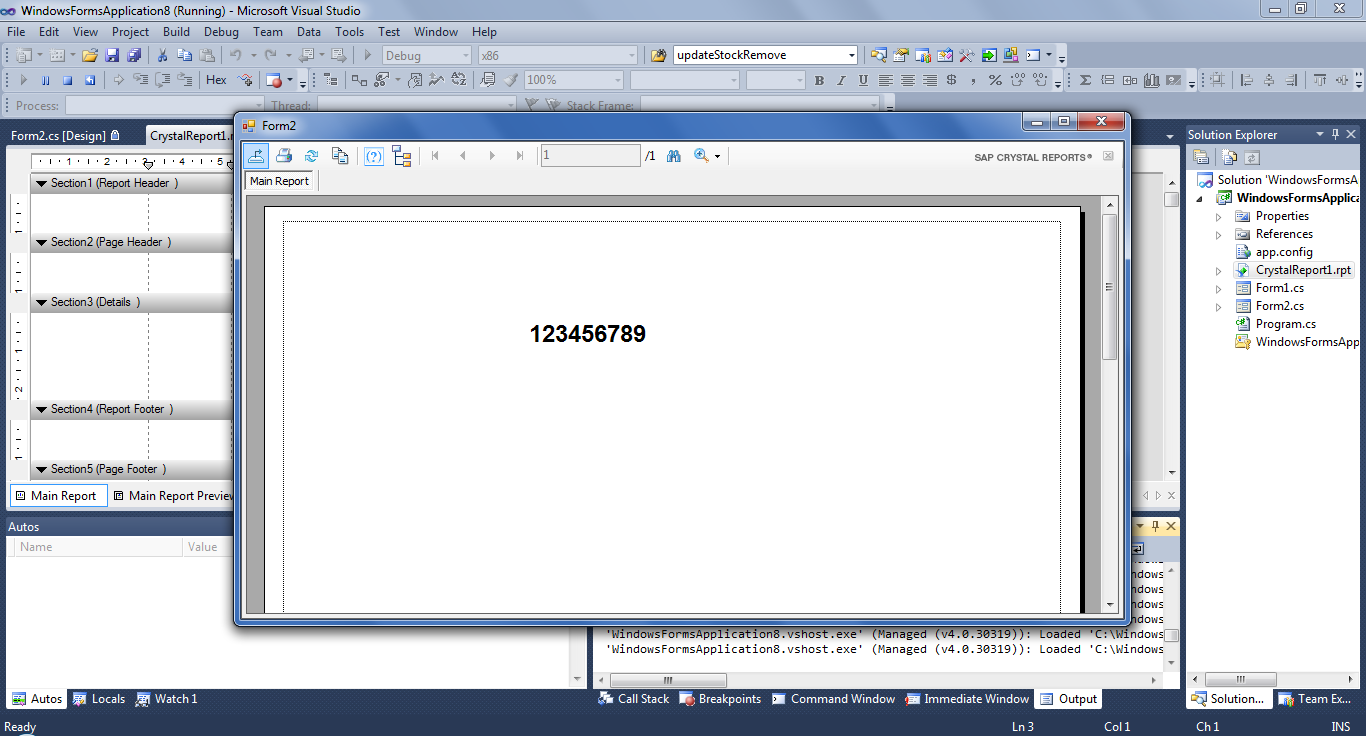Screen dimensions: 1366x736
Task: Go to first page in report viewer
Action: 435,155
